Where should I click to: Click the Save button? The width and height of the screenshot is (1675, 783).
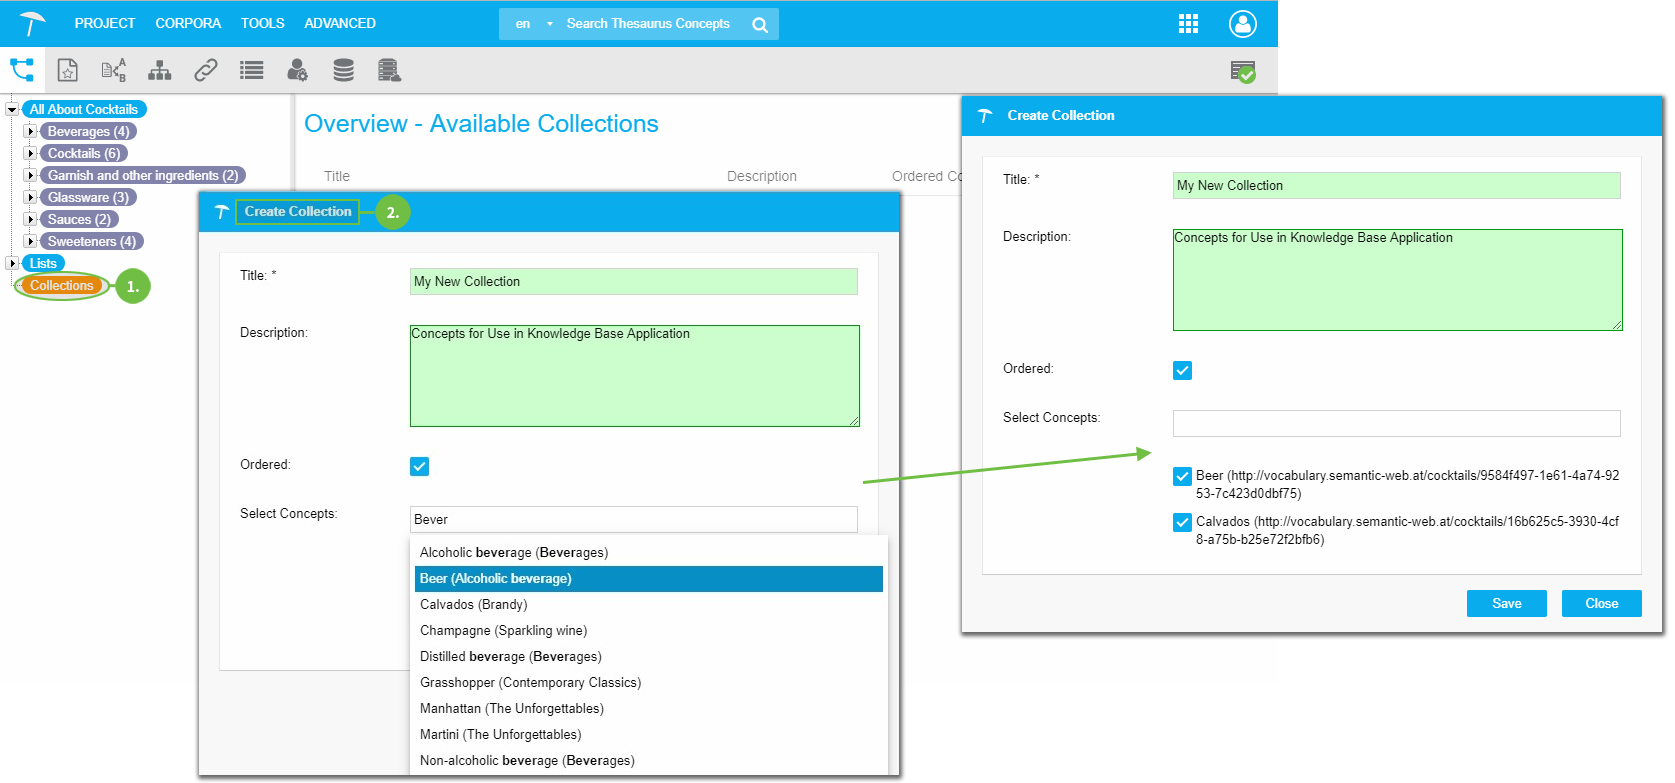coord(1506,603)
